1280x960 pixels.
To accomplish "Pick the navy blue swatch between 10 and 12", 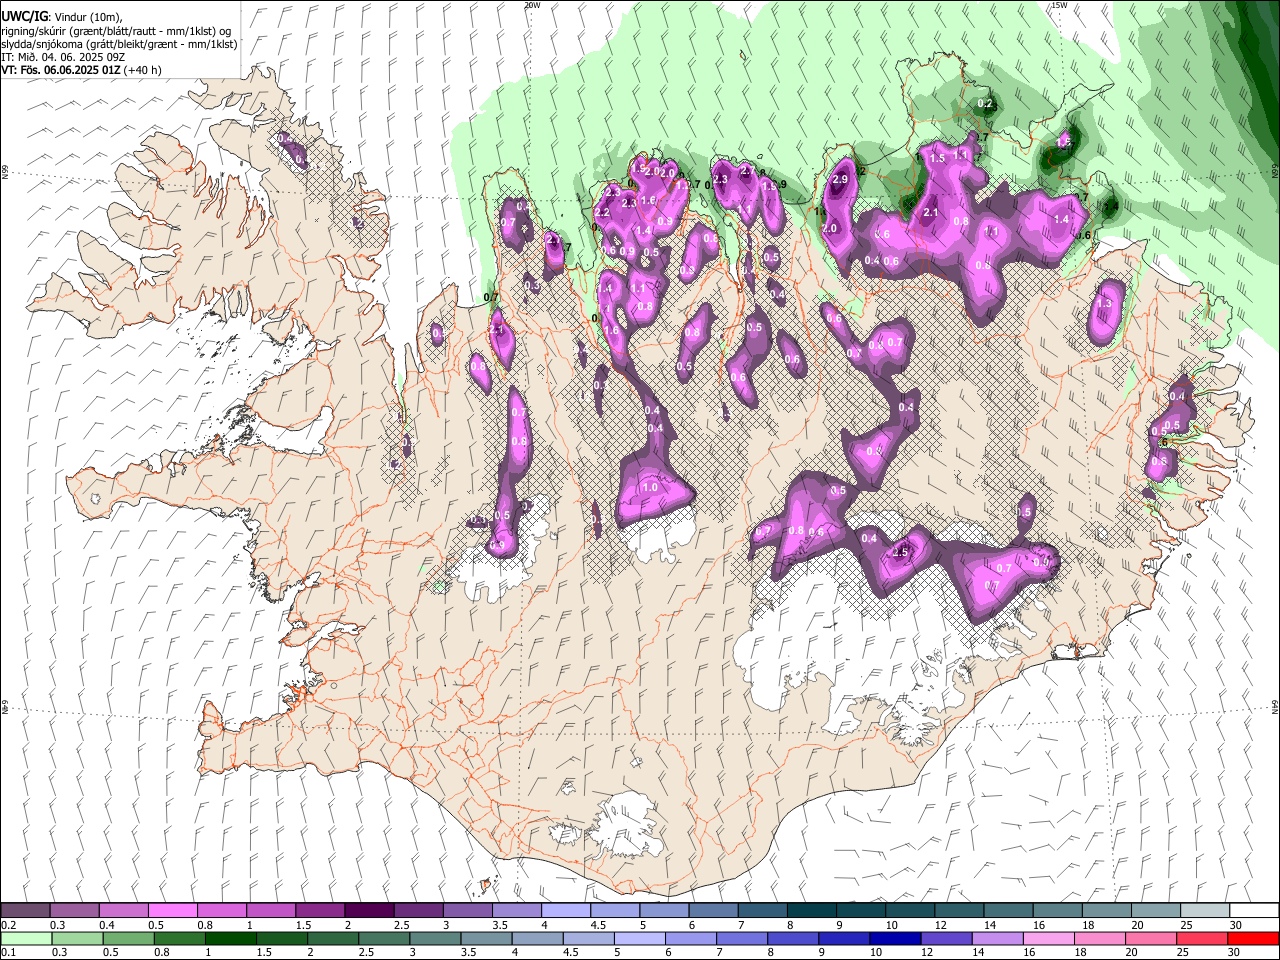I will coord(896,938).
